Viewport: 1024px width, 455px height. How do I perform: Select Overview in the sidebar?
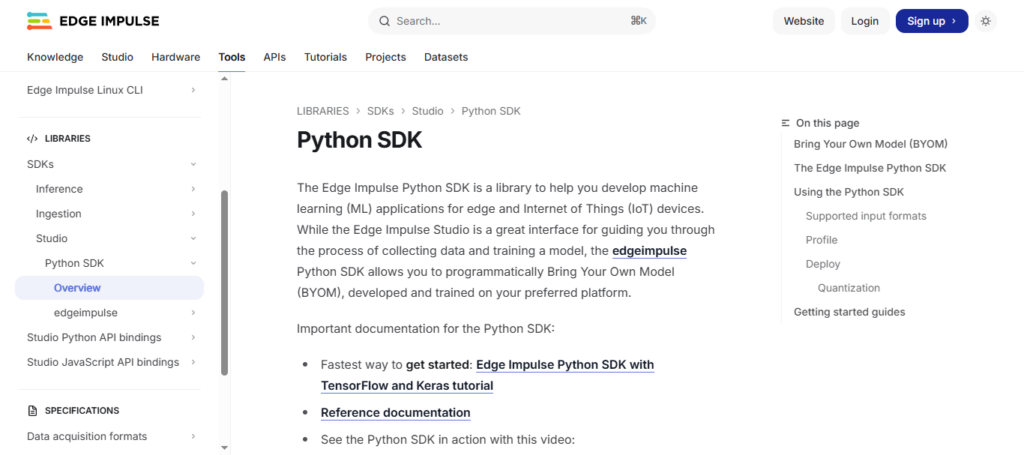click(109, 288)
